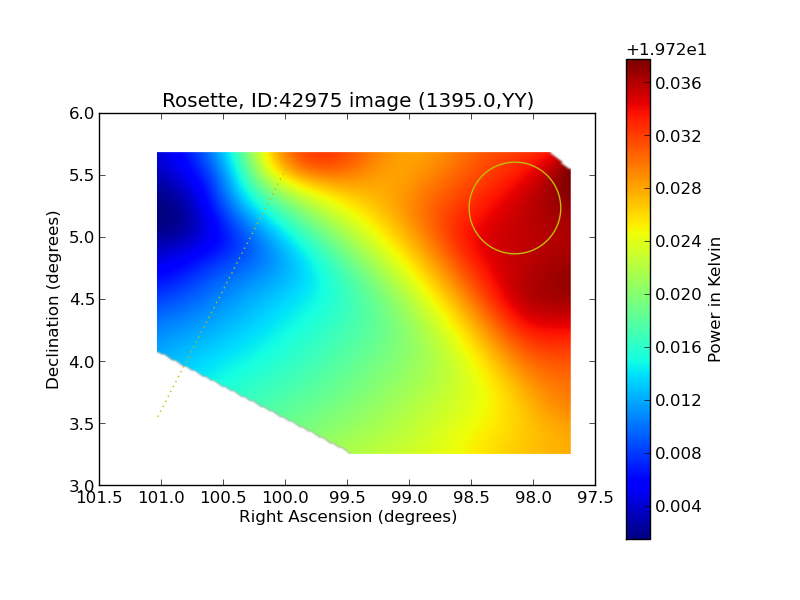Click the 99.0 right ascension tick label
800x600 pixels.
point(410,497)
